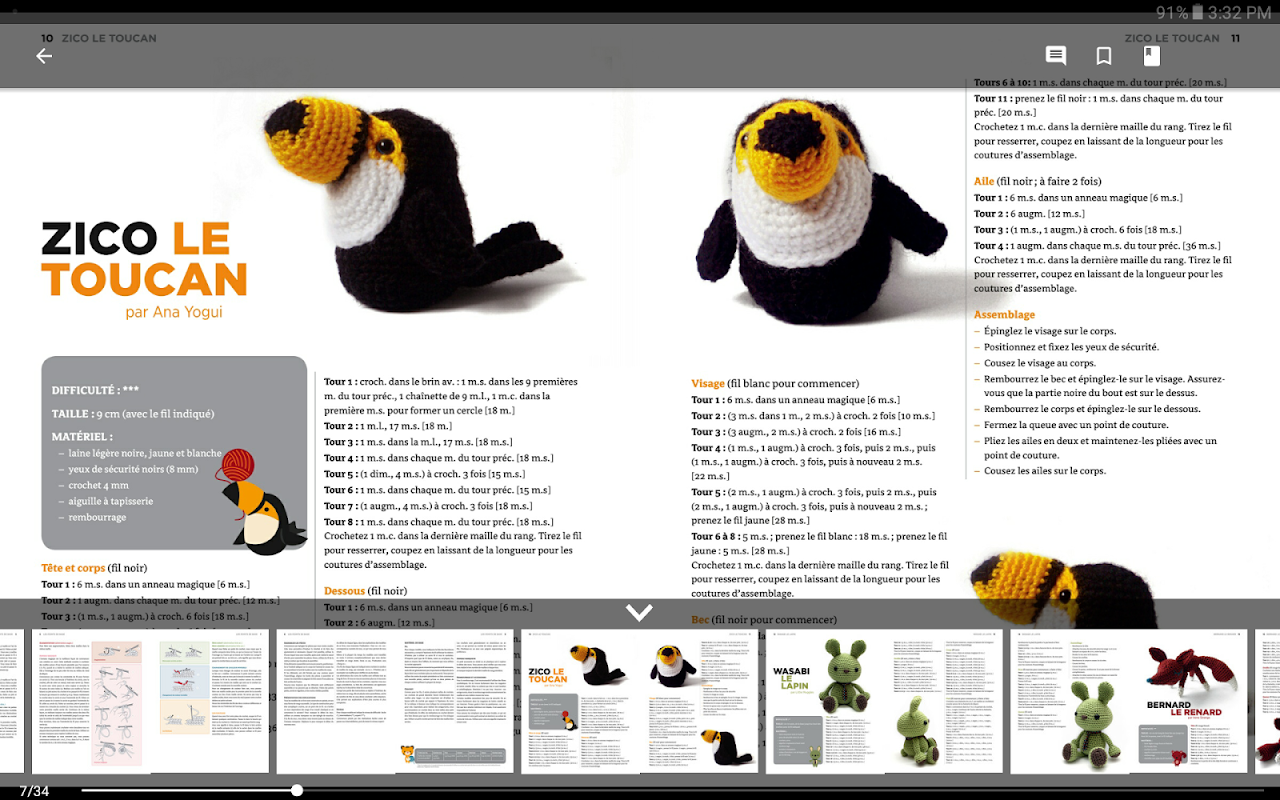The height and width of the screenshot is (800, 1280).
Task: Collapse the thumbnail strip with the down chevron
Action: coord(639,612)
